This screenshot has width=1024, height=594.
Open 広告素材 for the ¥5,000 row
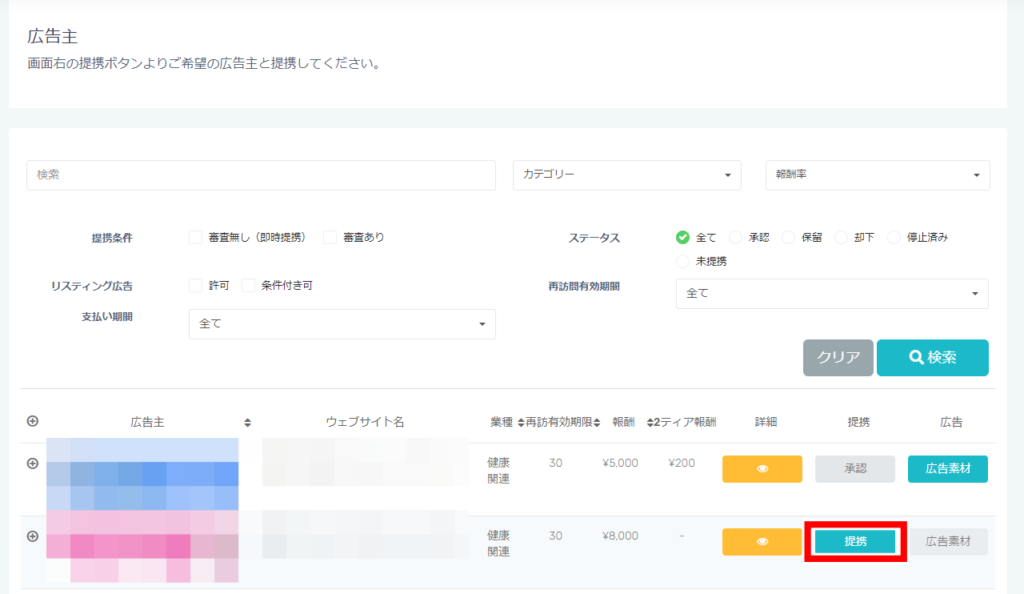(948, 469)
